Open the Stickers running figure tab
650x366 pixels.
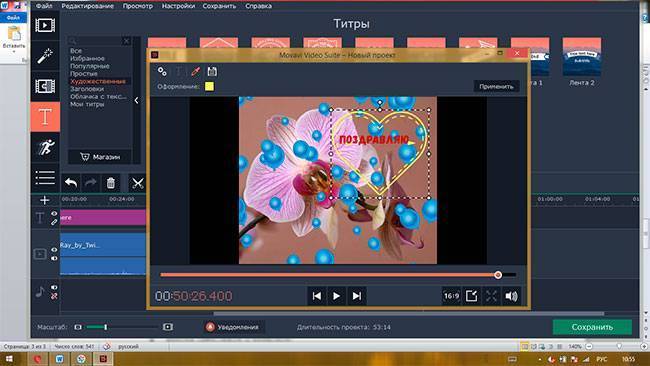(45, 147)
